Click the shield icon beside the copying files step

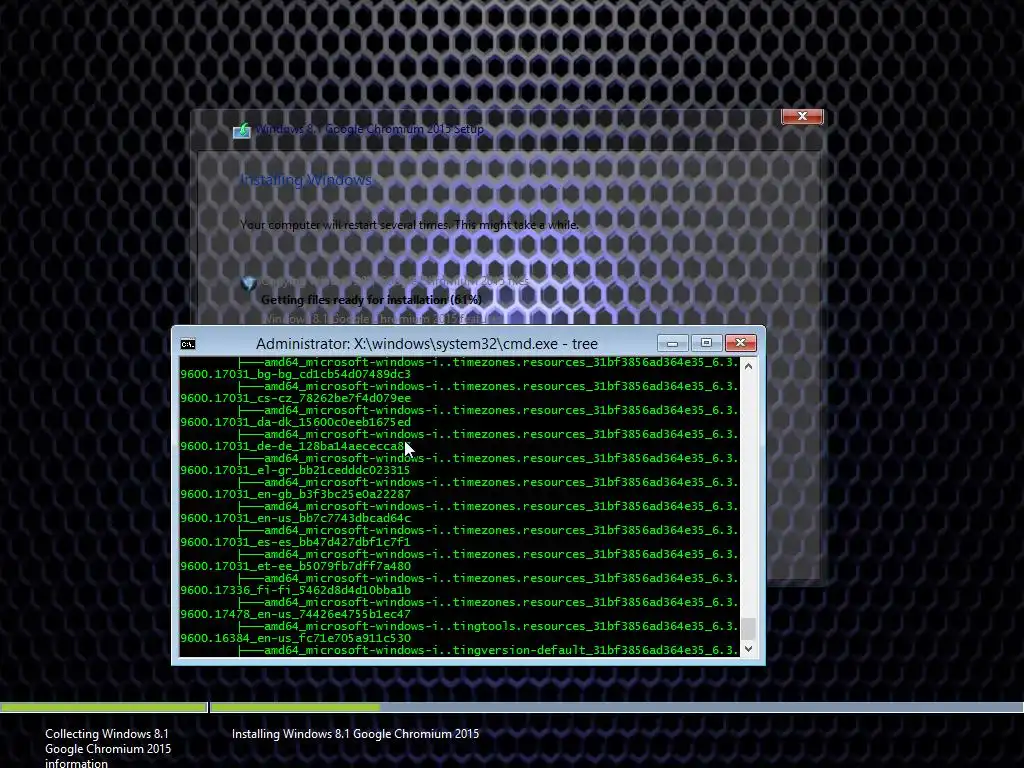[x=249, y=283]
